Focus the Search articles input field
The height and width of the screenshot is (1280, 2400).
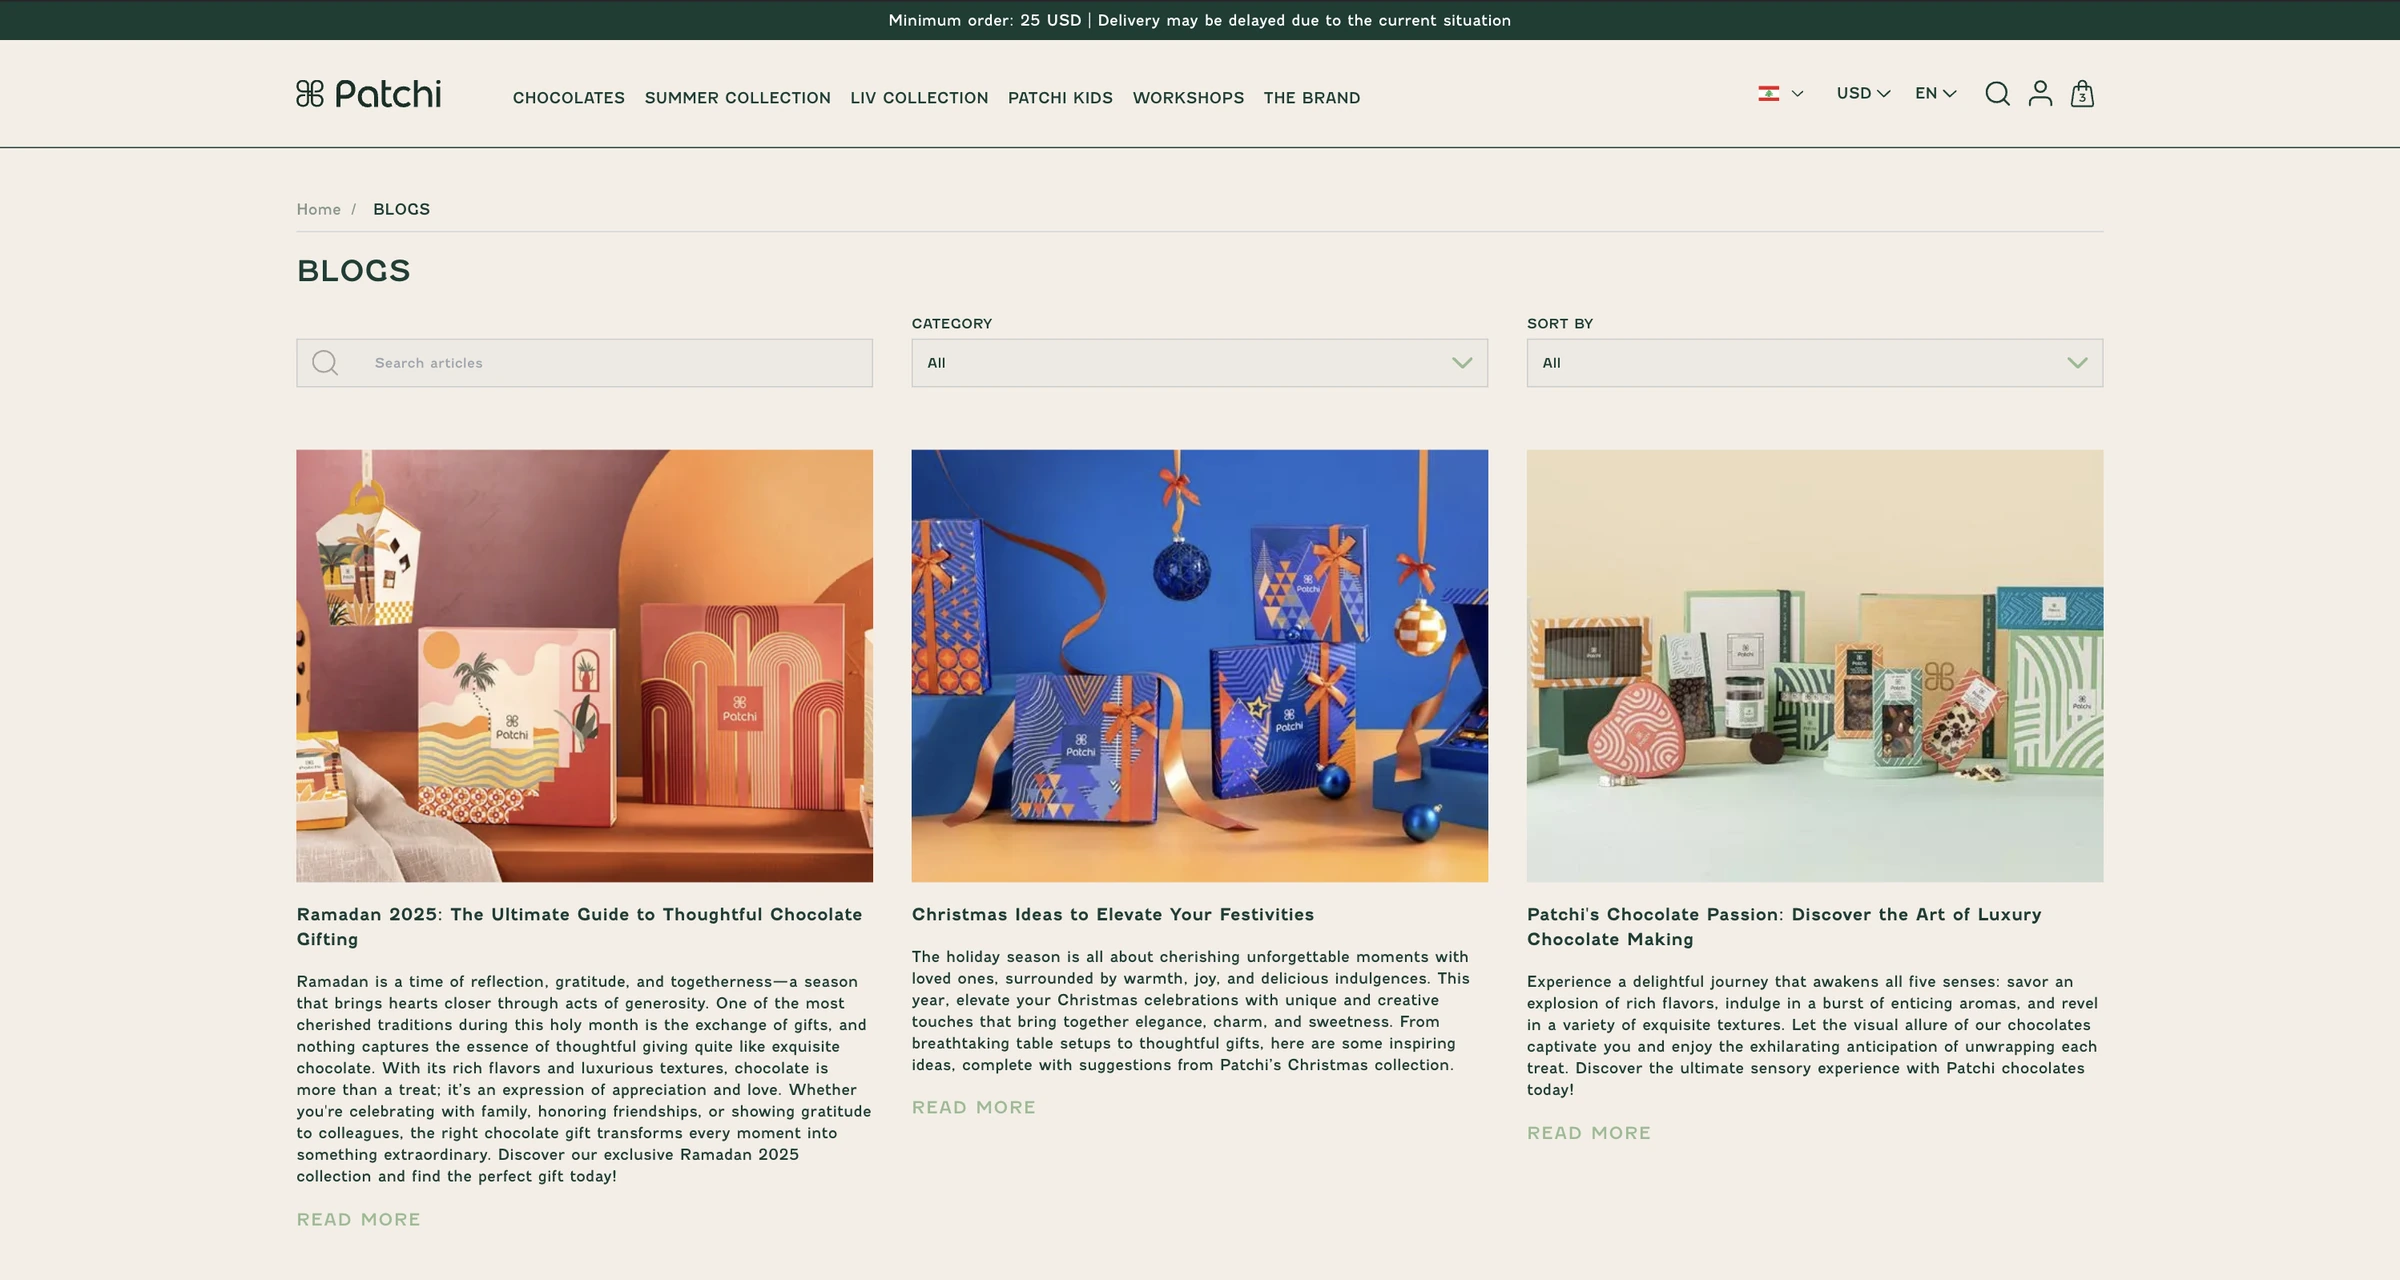click(584, 363)
